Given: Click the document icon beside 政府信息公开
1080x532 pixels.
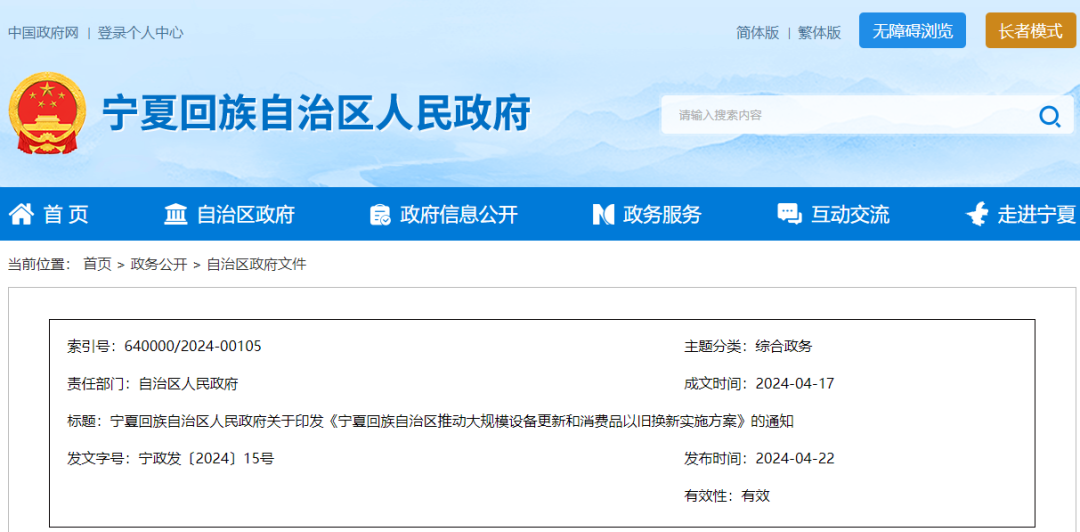Looking at the screenshot, I should click(380, 214).
